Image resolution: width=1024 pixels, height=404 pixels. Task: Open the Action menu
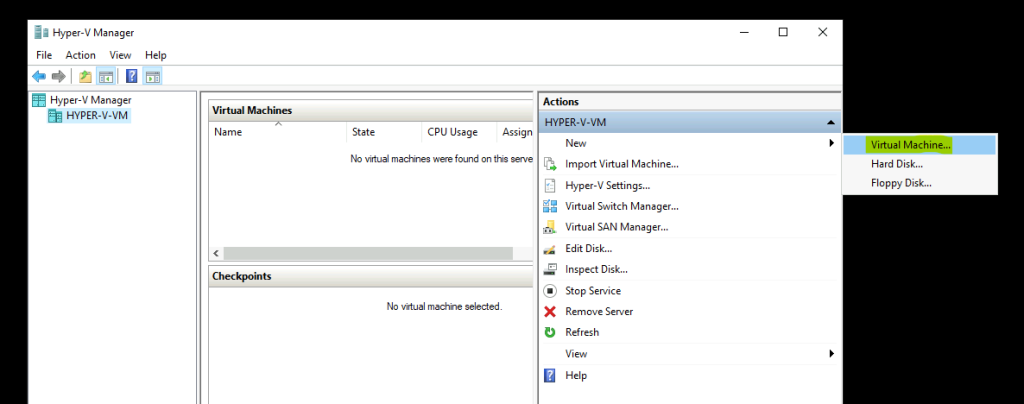click(x=80, y=55)
